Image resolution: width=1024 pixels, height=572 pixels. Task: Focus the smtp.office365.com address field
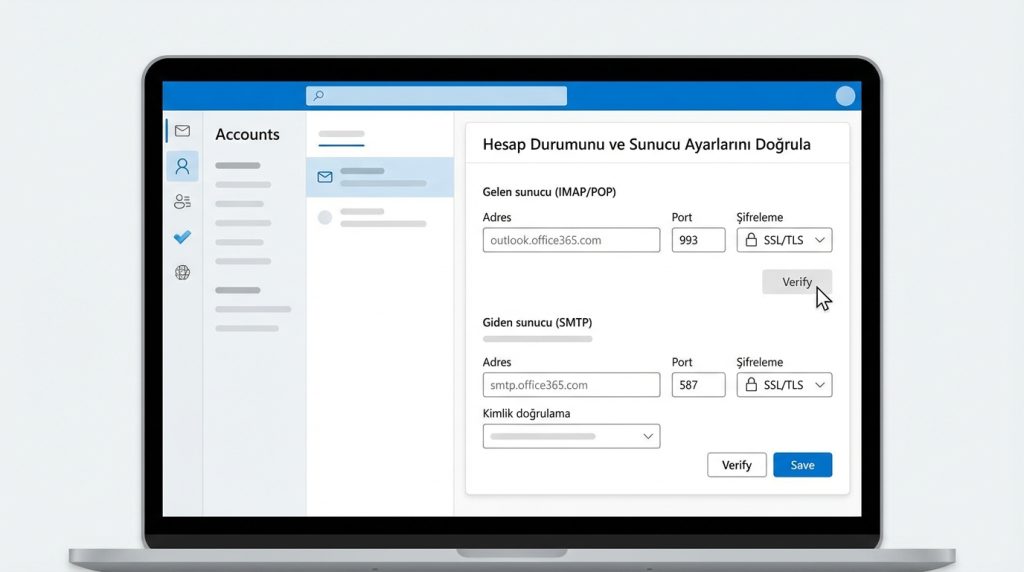click(x=571, y=385)
